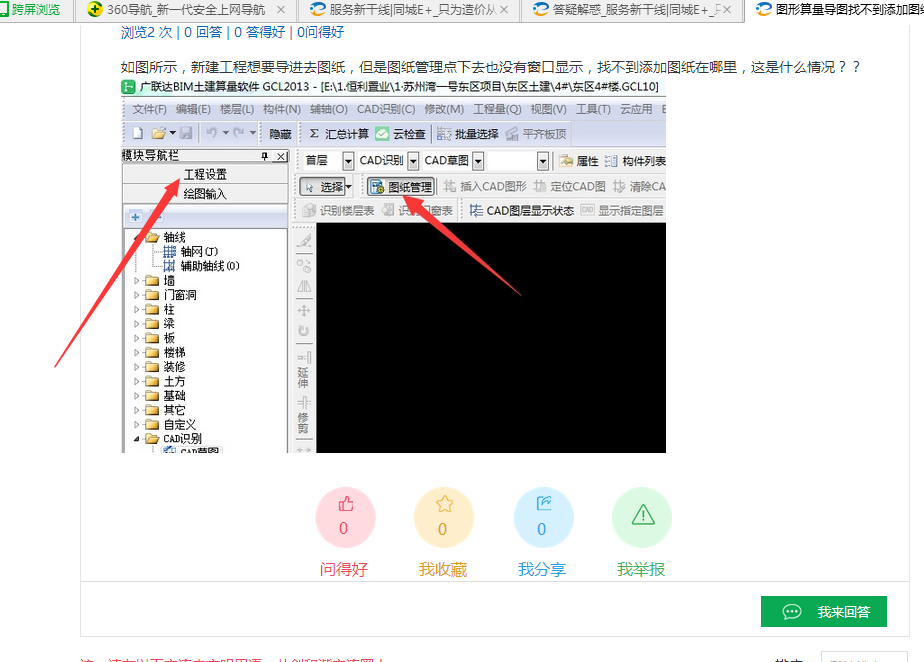
Task: Pin the 模块导航栏 panel
Action: pyautogui.click(x=265, y=156)
